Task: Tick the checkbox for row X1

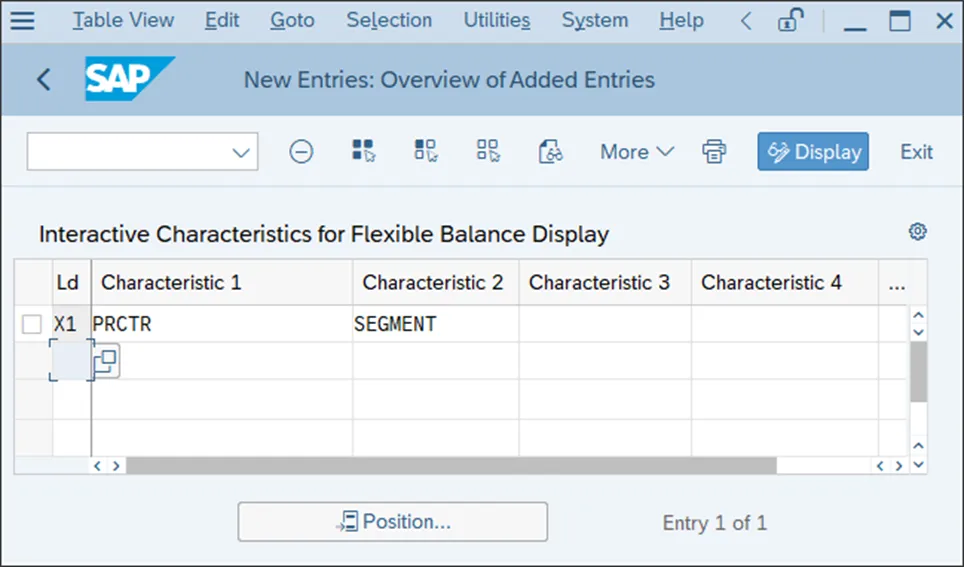Action: tap(32, 324)
